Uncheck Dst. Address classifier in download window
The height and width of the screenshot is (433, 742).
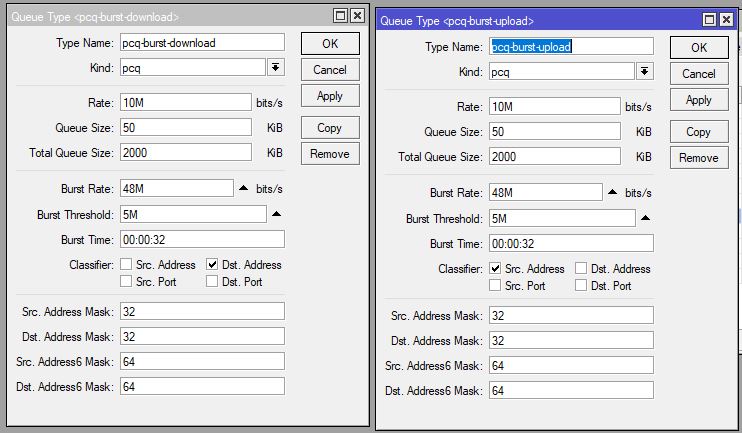(212, 264)
